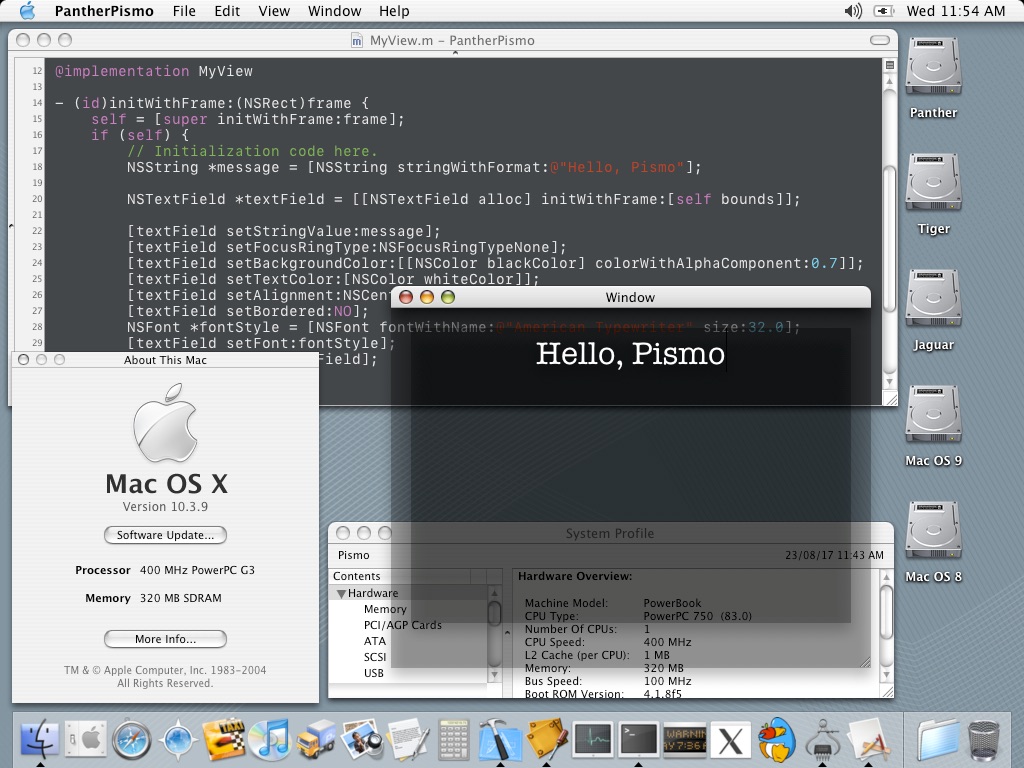
Task: Click the menu bar clock
Action: click(x=955, y=11)
